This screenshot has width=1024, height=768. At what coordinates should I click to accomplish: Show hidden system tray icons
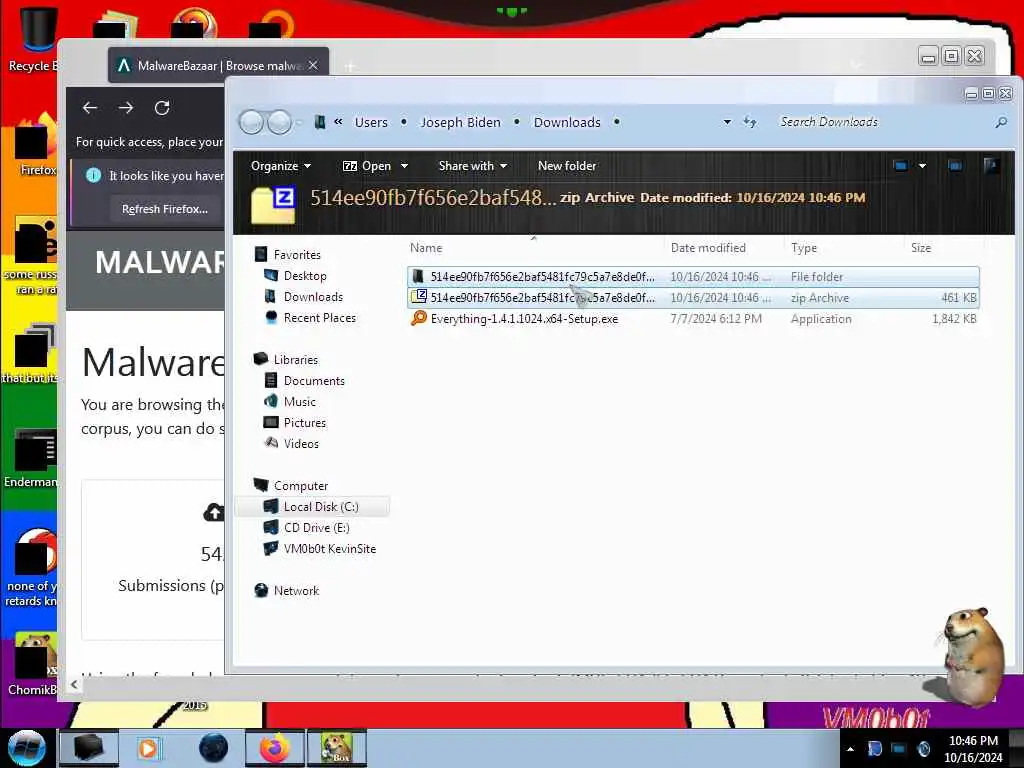[x=850, y=749]
